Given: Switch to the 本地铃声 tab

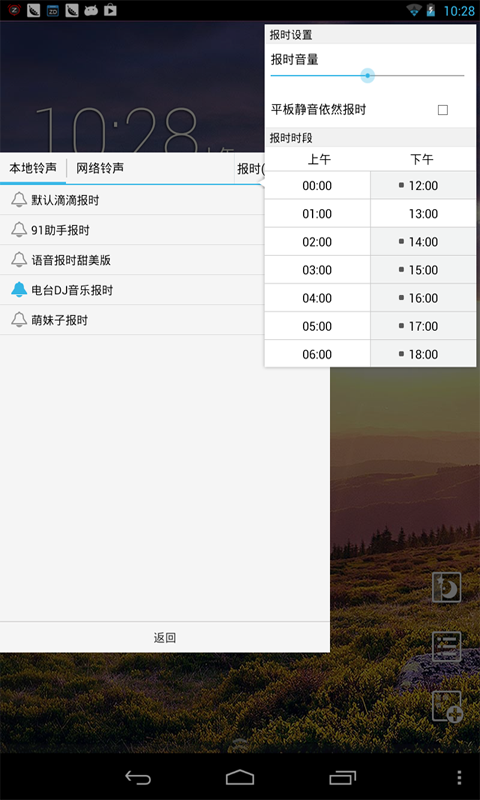Looking at the screenshot, I should coord(33,168).
